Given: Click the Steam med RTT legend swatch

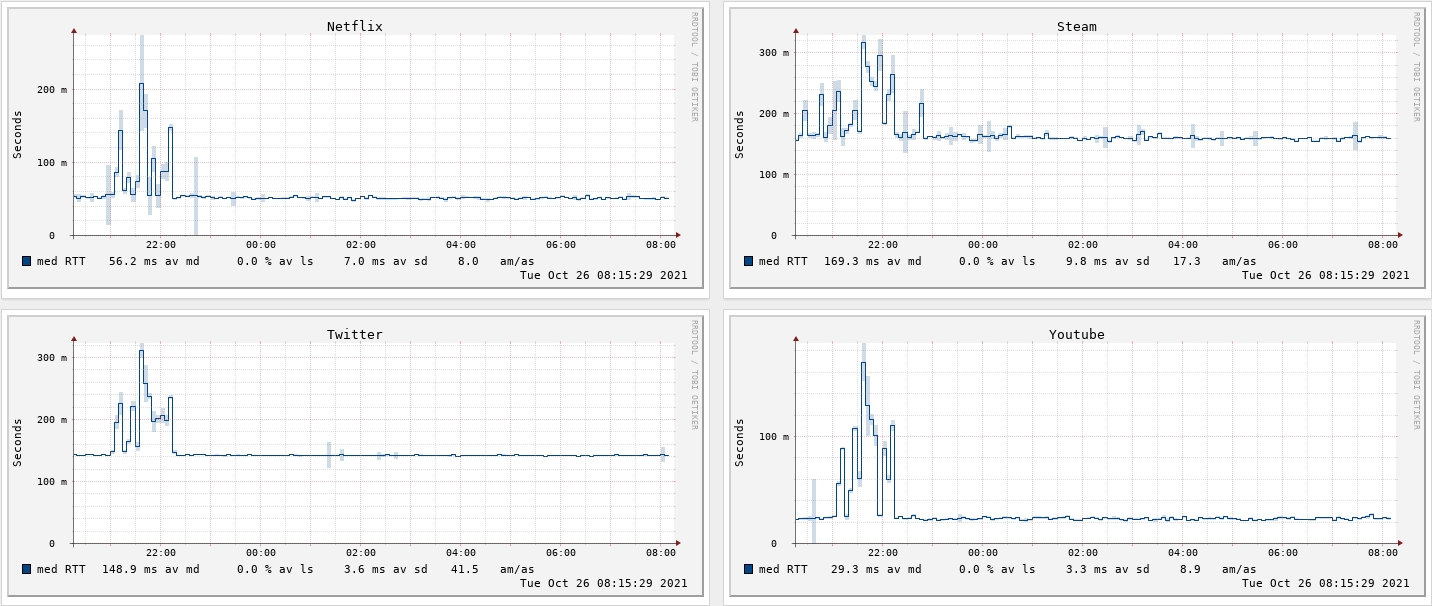Looking at the screenshot, I should click(749, 261).
